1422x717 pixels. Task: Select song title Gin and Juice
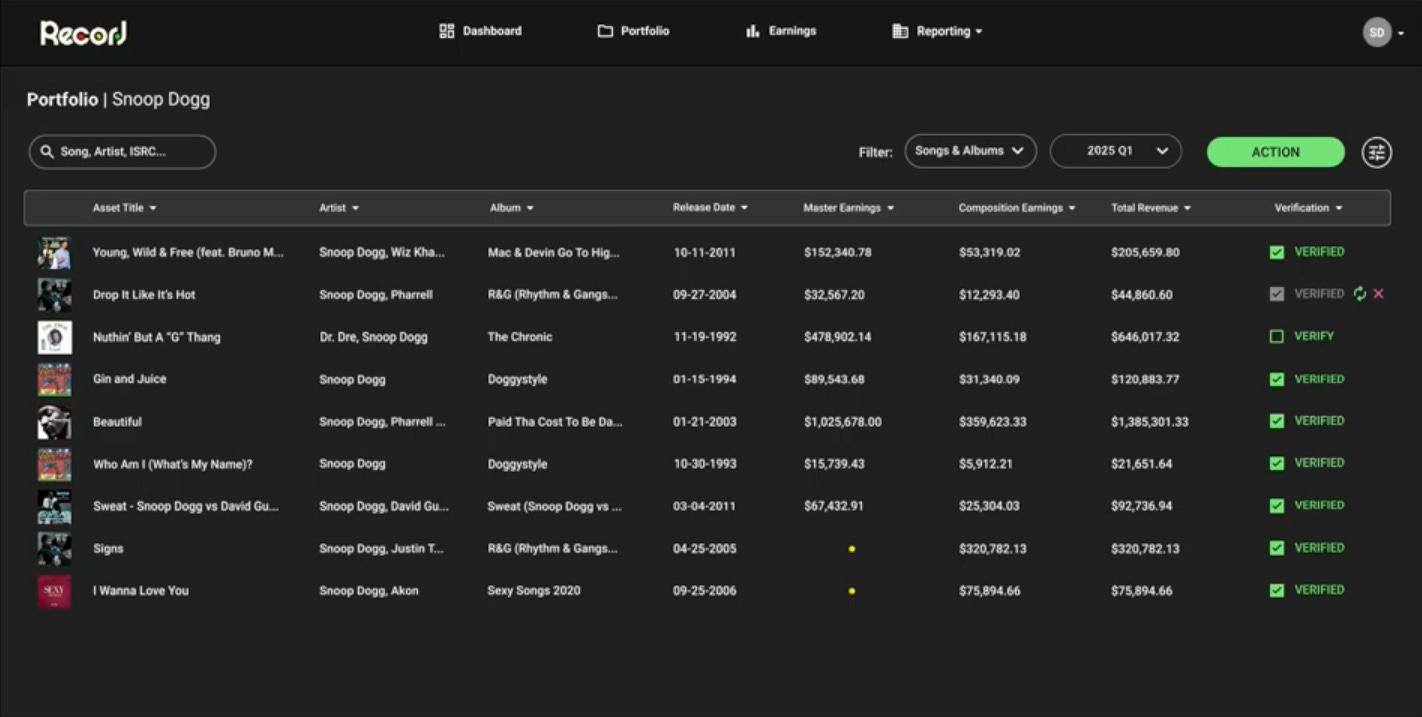pyautogui.click(x=130, y=379)
